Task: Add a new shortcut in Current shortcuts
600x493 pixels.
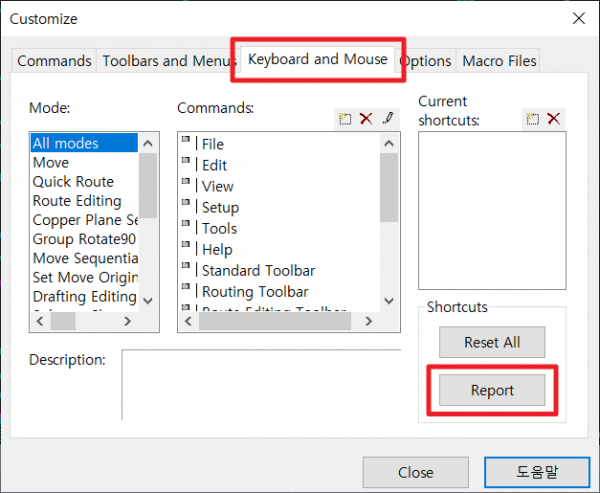Action: pos(533,119)
